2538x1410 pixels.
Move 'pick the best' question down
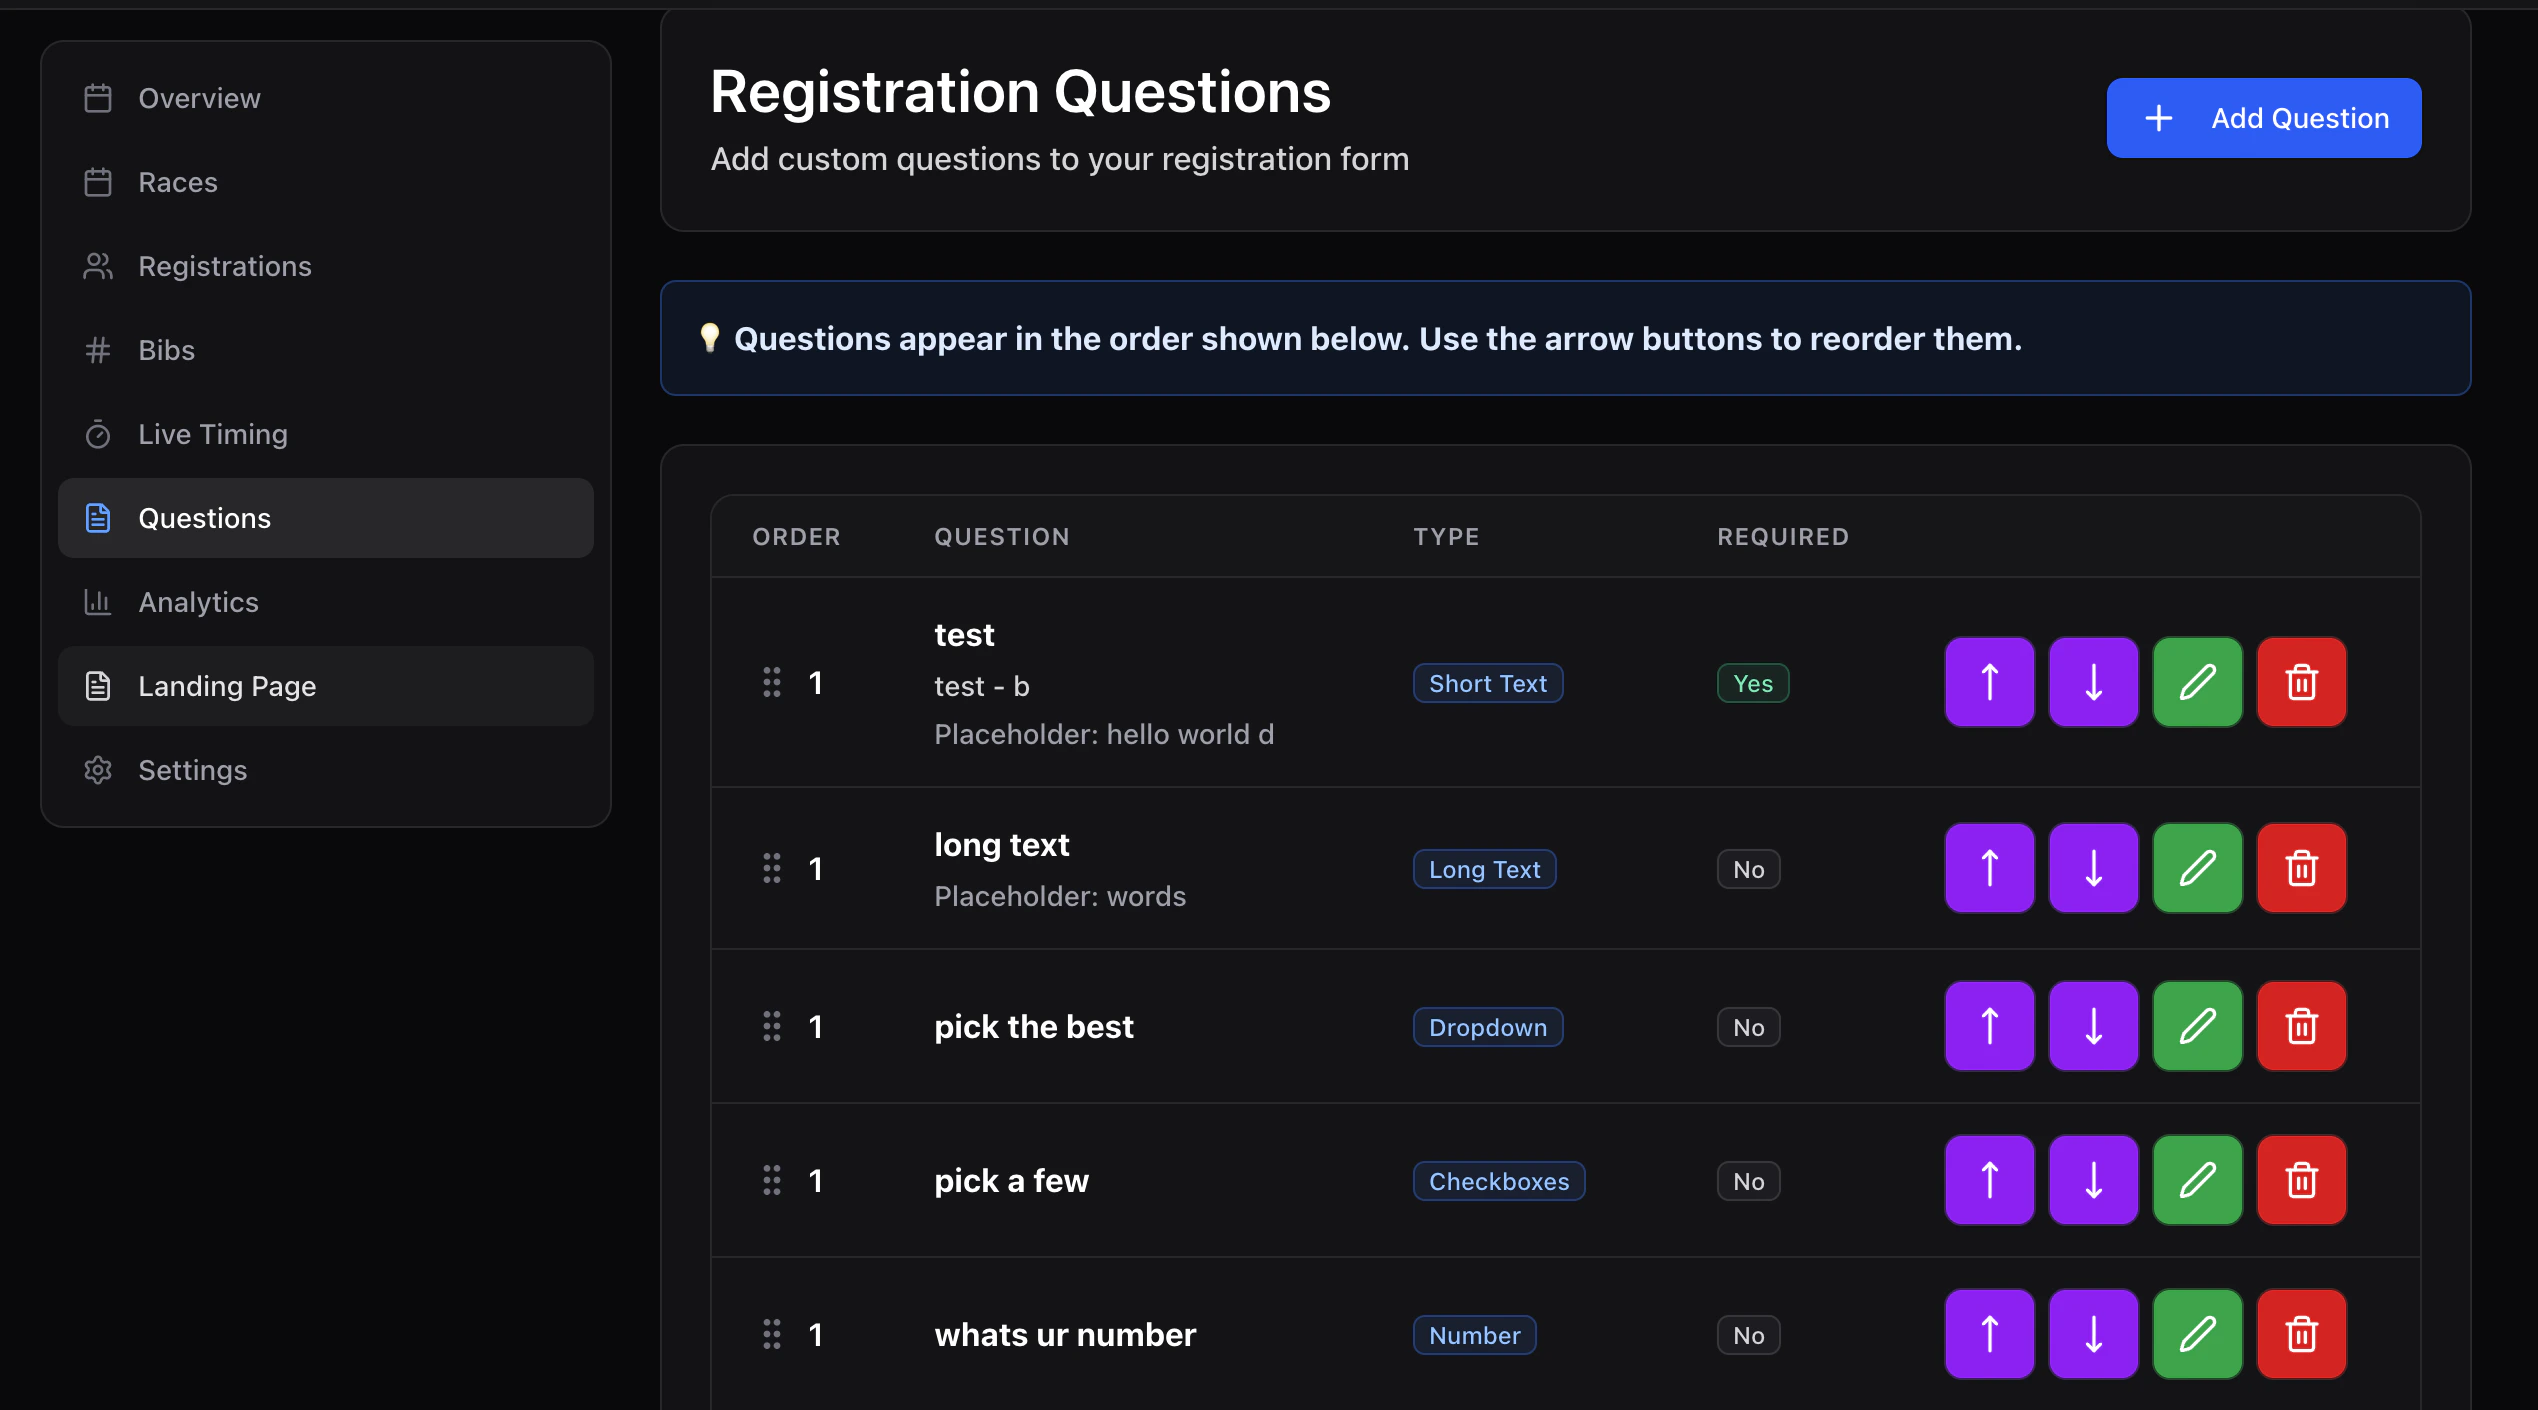coord(2093,1026)
